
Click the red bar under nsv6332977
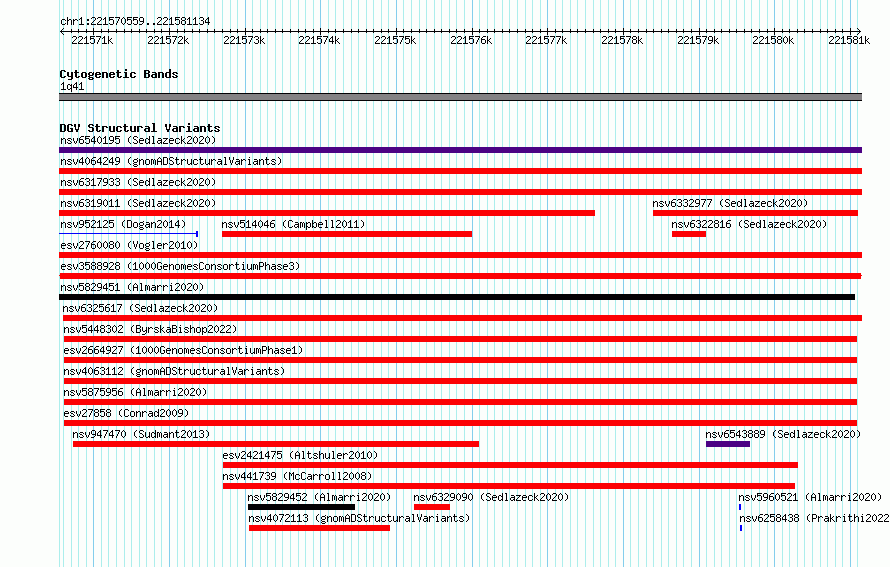755,213
